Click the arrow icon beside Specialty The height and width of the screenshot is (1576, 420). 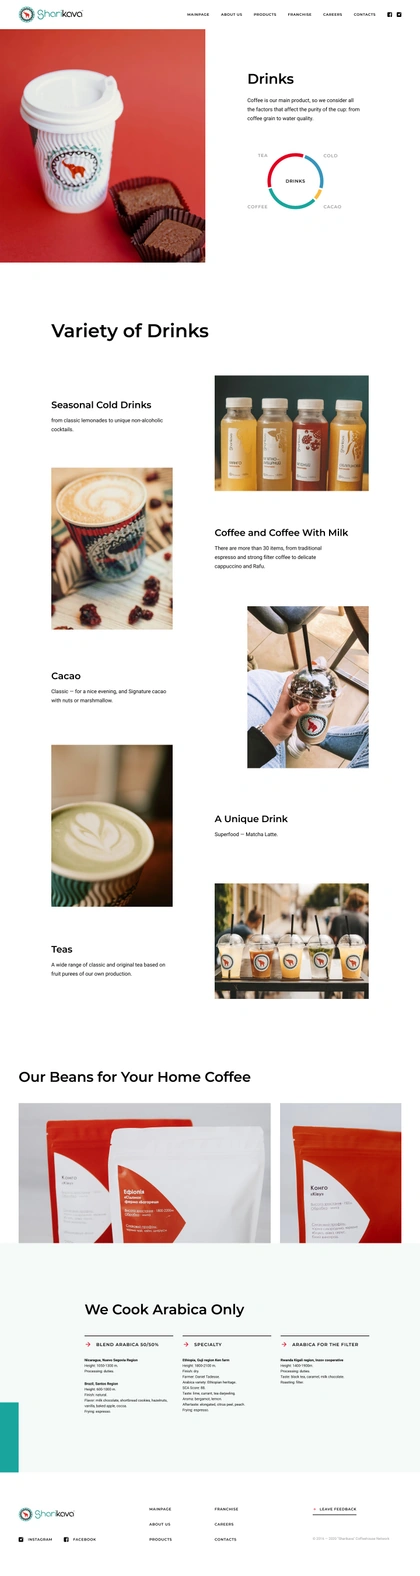click(186, 1344)
